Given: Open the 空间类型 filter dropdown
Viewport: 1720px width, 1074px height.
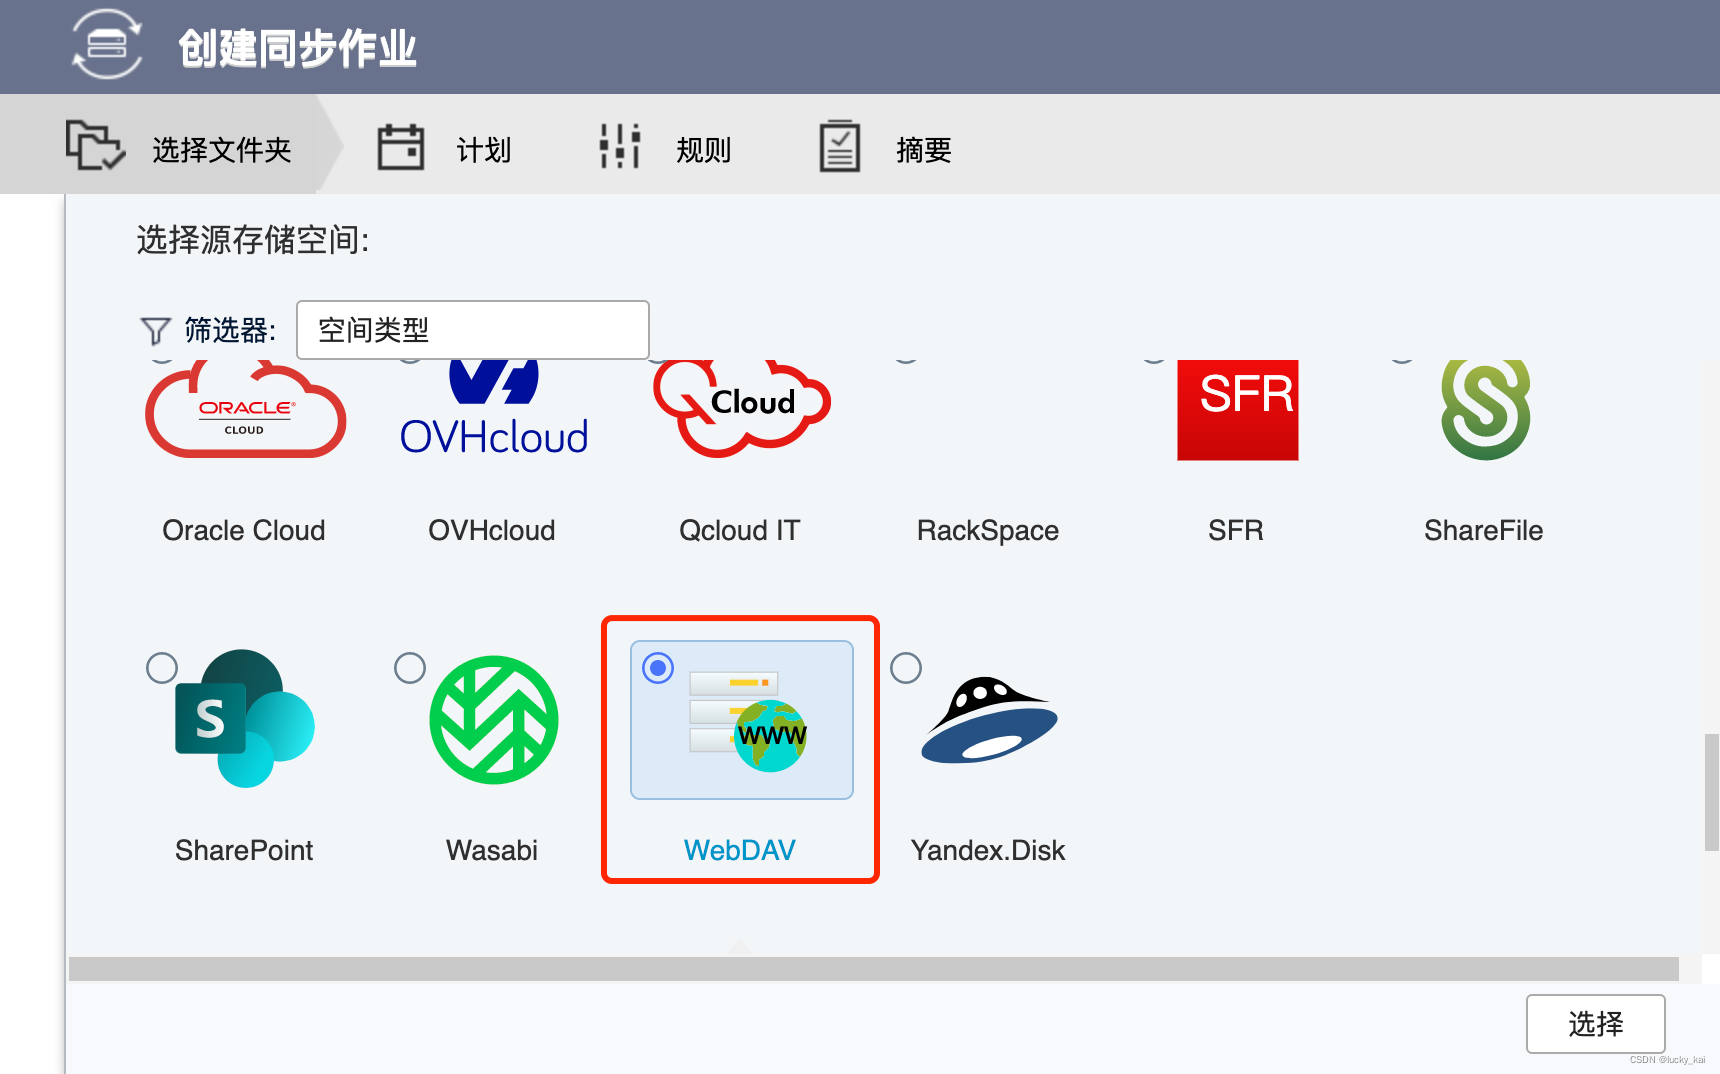Looking at the screenshot, I should pos(472,330).
